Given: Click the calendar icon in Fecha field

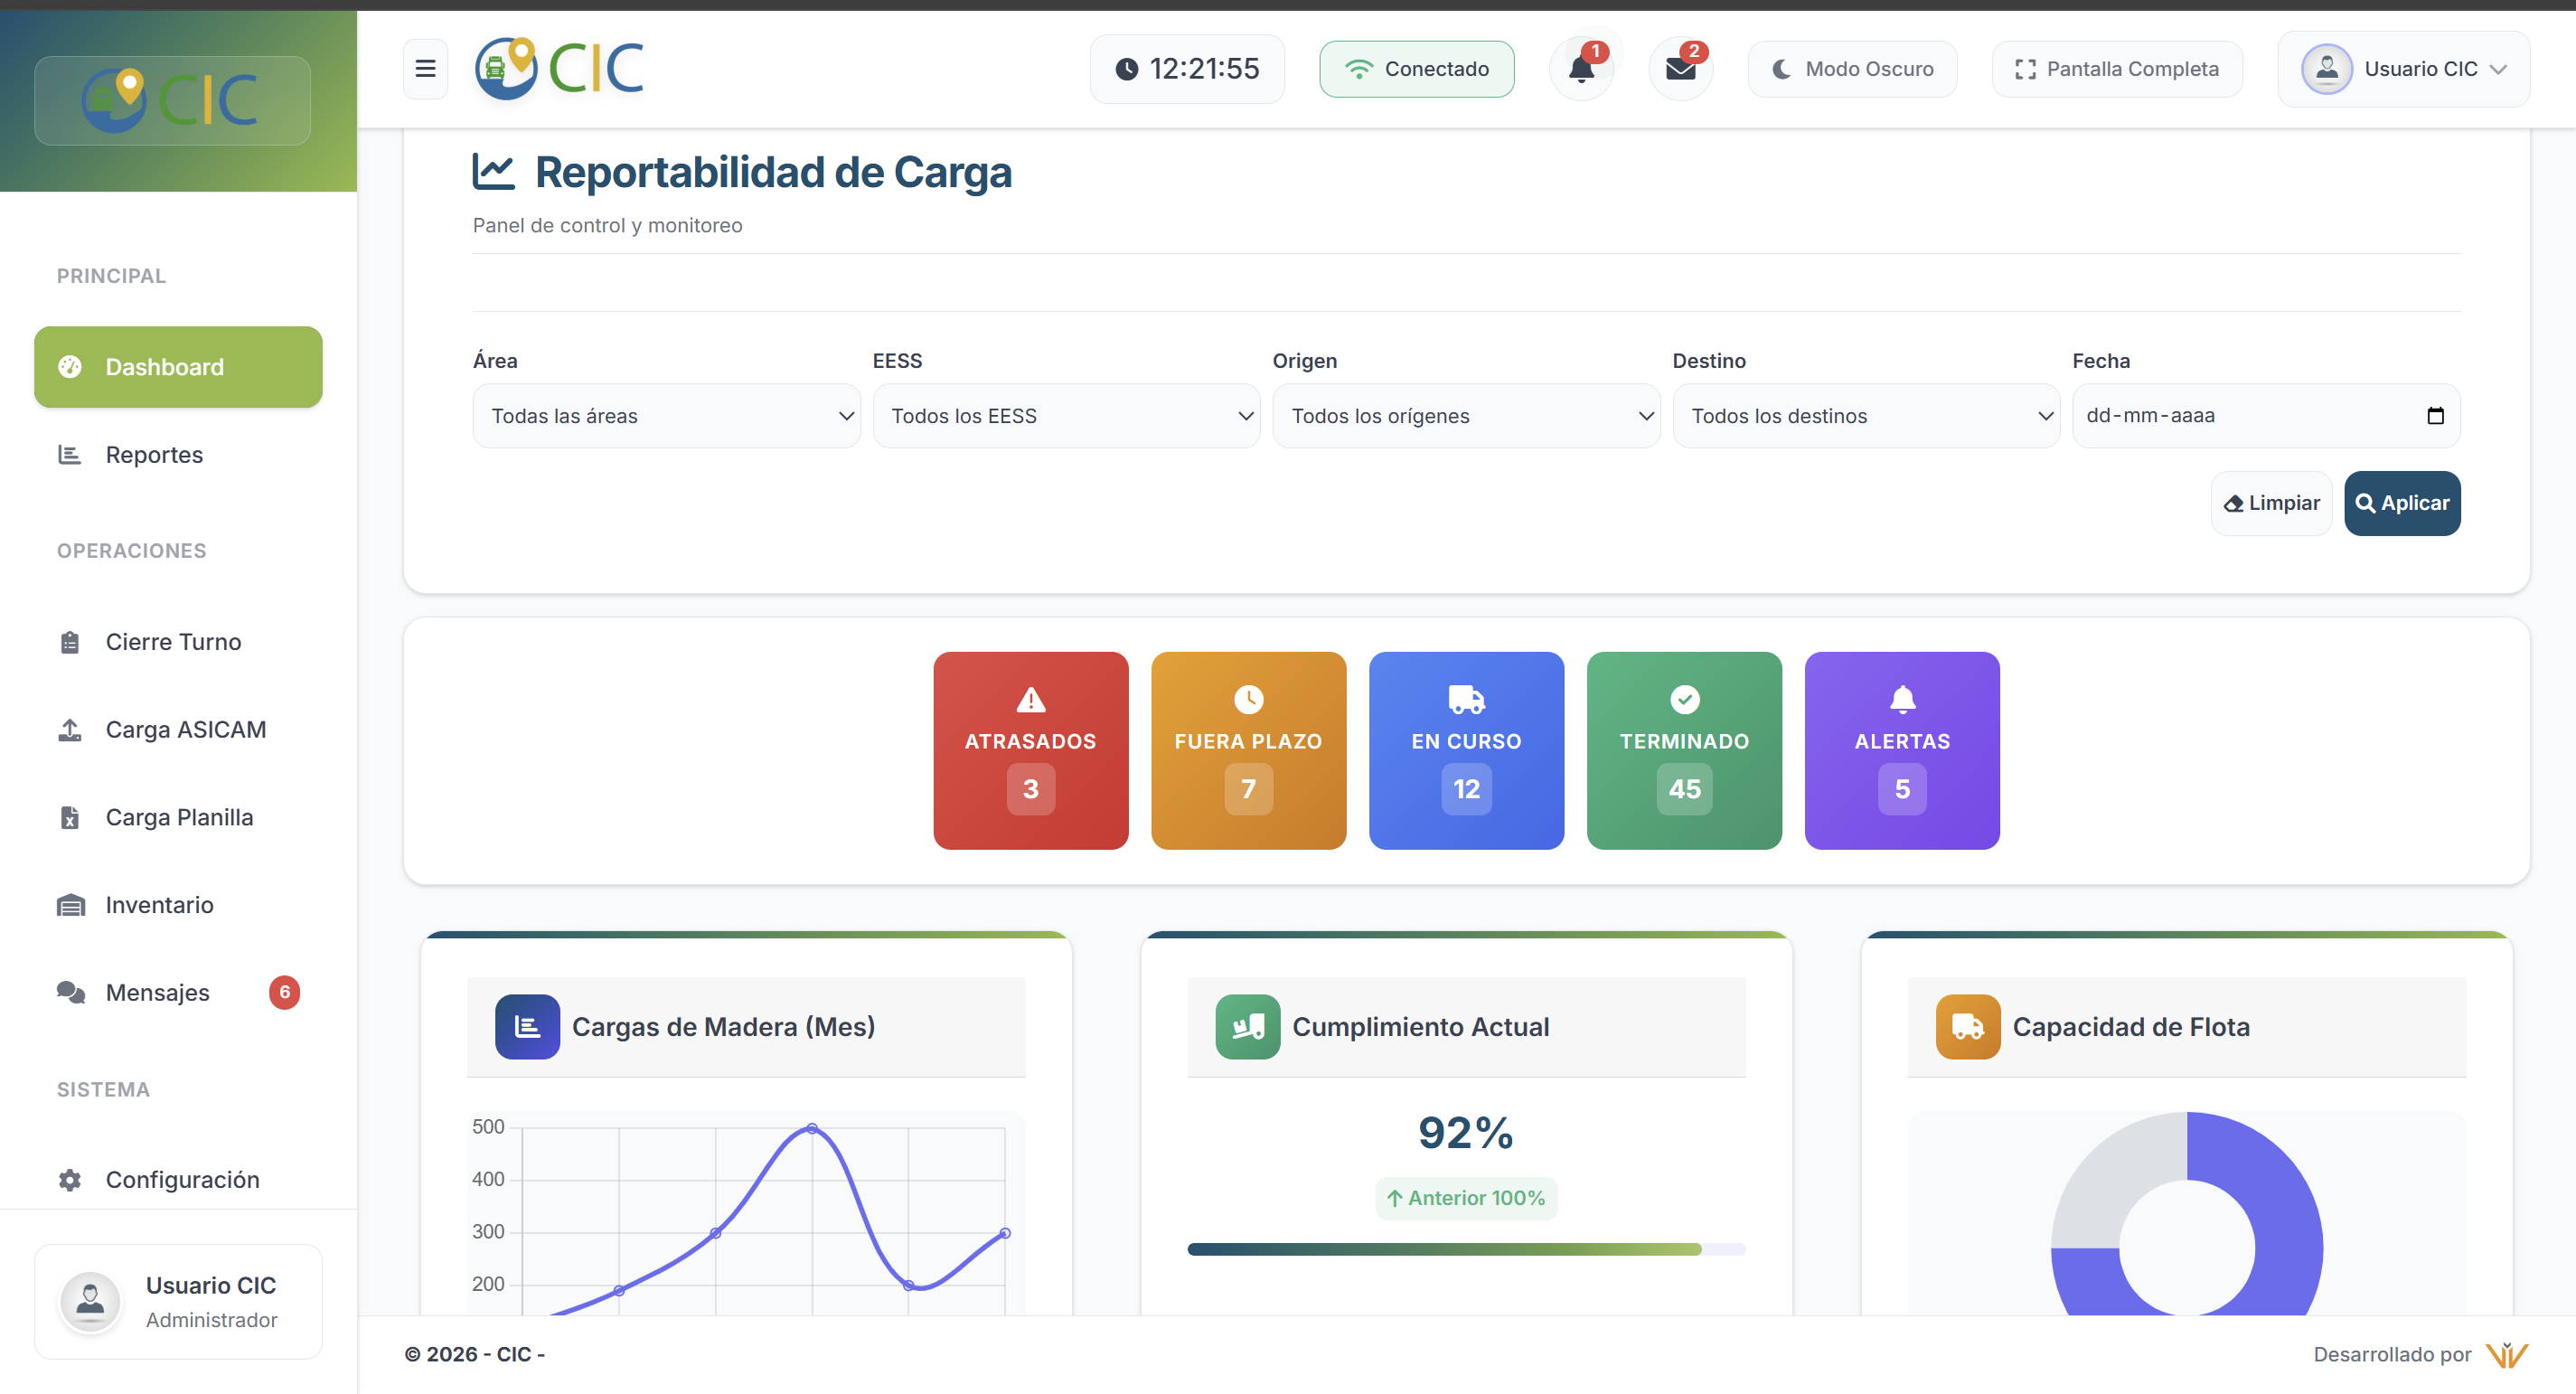Looking at the screenshot, I should pos(2435,416).
